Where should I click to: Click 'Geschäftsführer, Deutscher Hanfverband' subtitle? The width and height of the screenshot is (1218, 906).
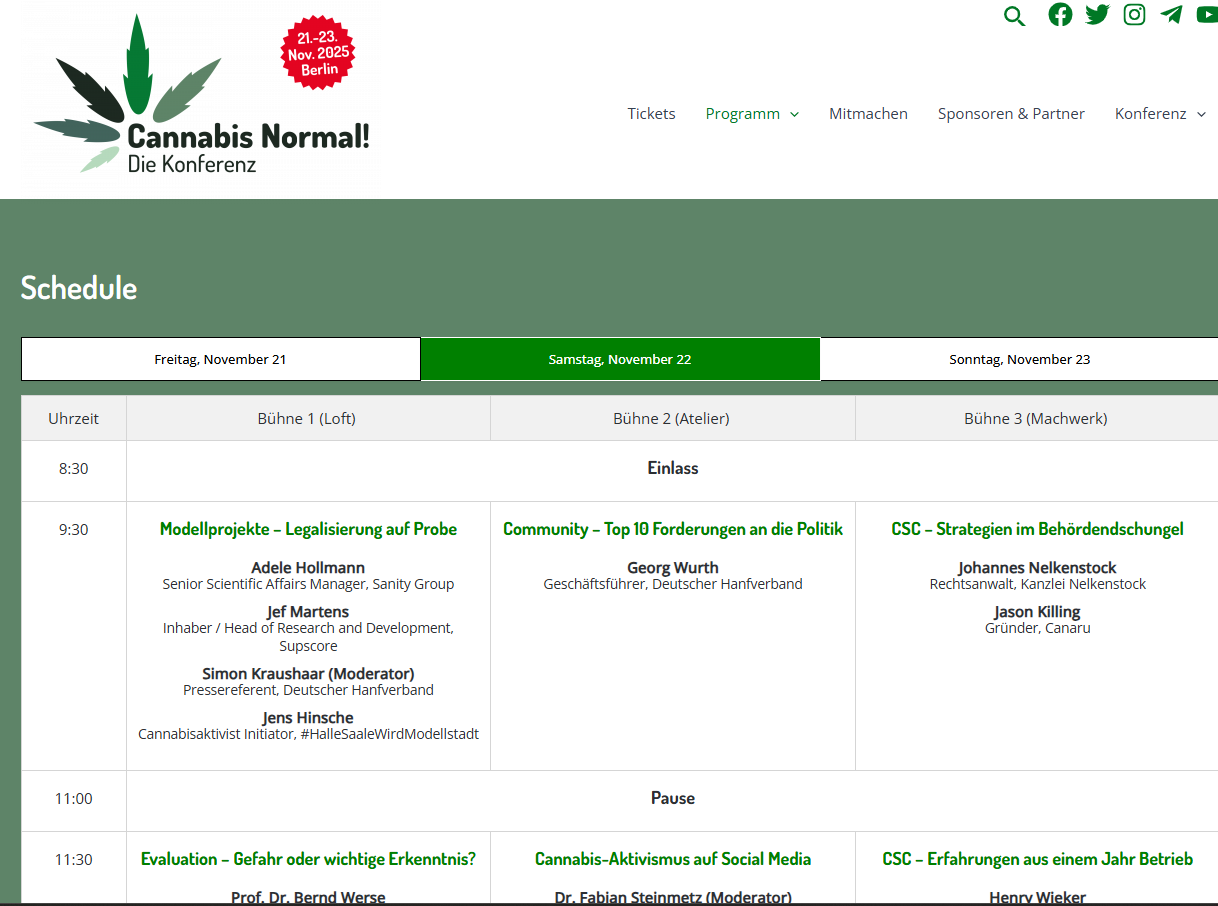point(673,584)
